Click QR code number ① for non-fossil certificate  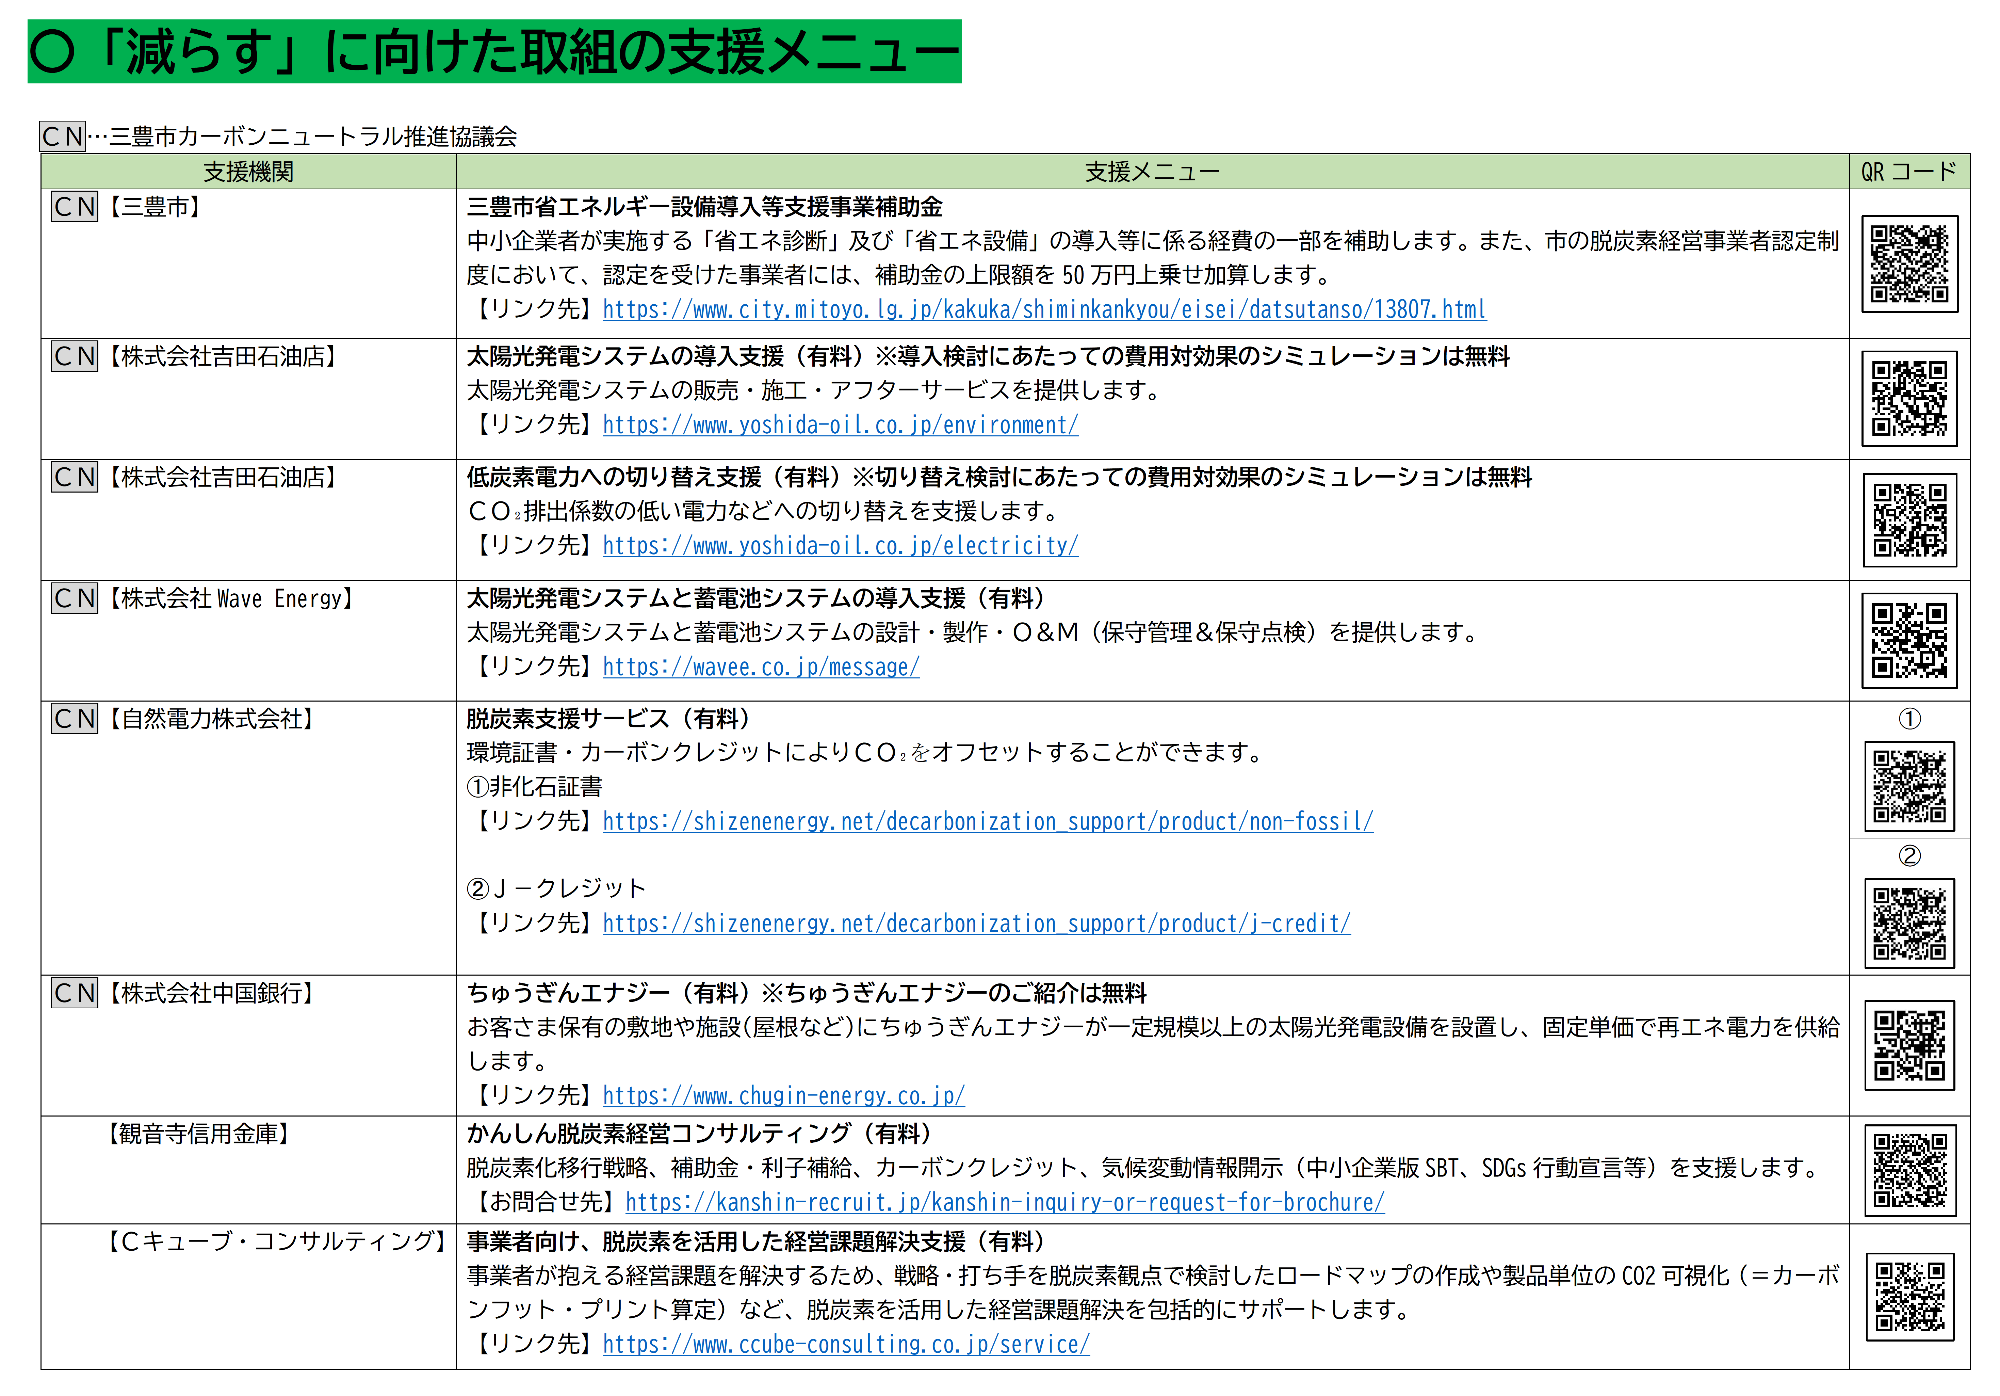coord(1909,786)
